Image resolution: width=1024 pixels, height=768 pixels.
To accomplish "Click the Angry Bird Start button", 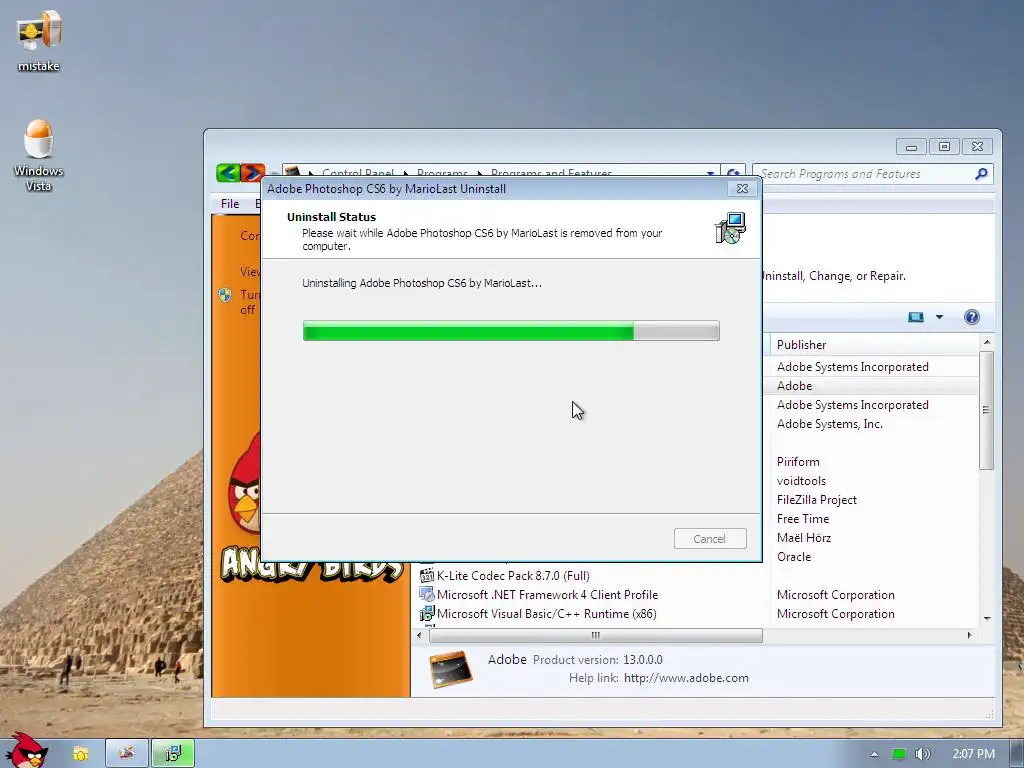I will [x=26, y=751].
